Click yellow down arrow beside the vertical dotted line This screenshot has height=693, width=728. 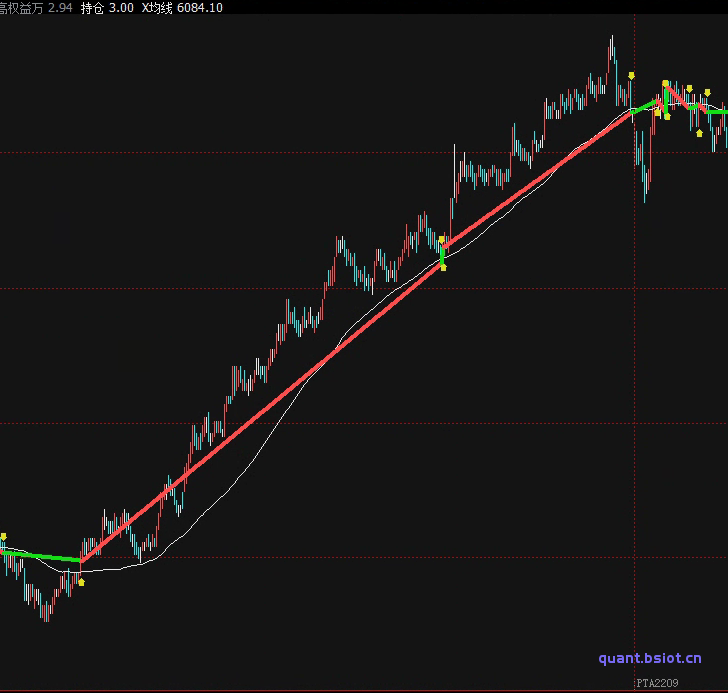coord(631,75)
